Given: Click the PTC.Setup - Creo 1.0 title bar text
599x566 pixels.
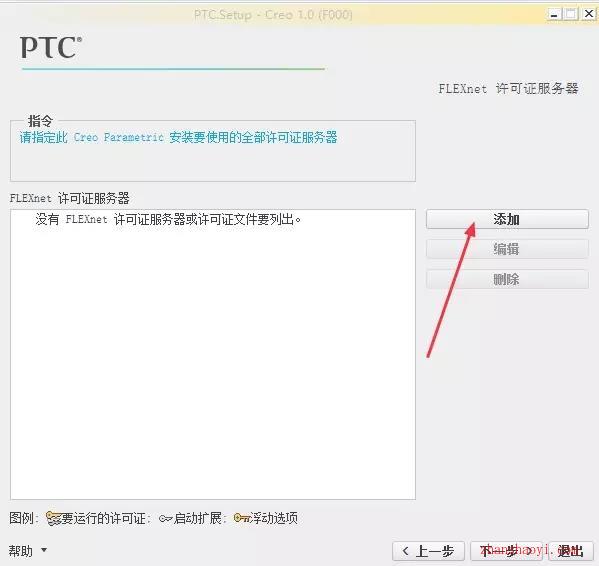Looking at the screenshot, I should tap(273, 15).
